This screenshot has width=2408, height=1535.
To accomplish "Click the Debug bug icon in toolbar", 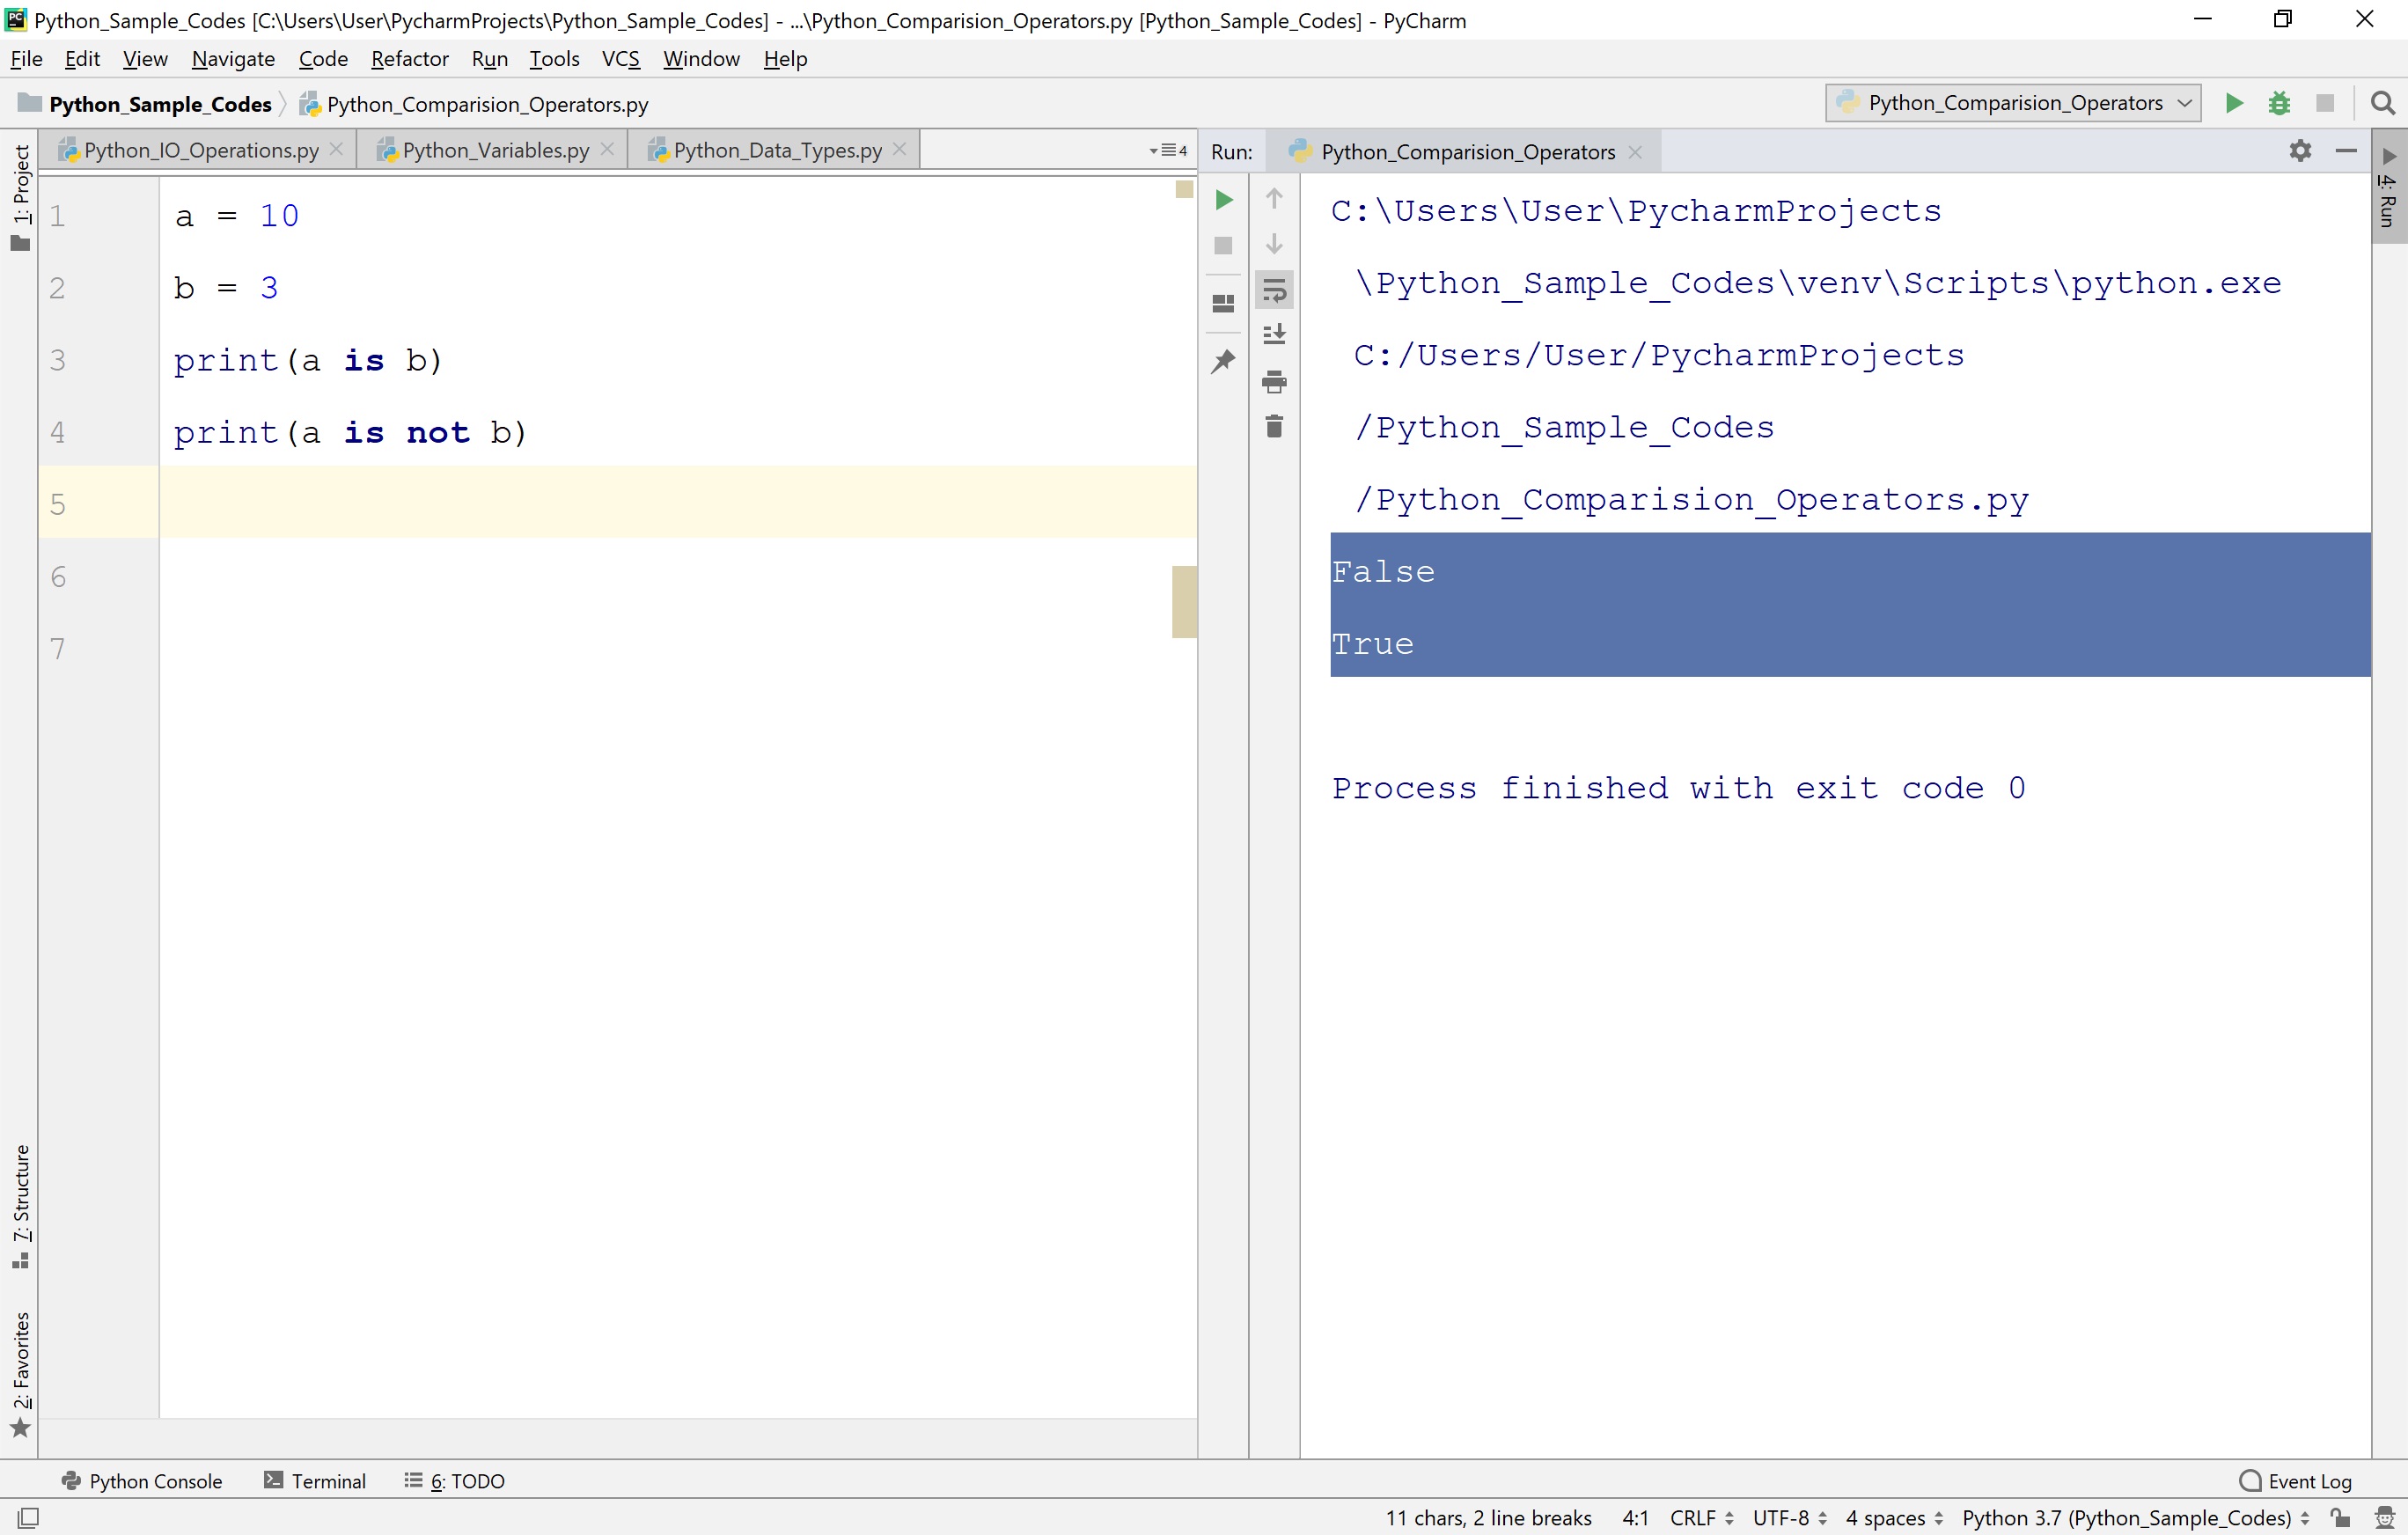I will click(x=2279, y=103).
